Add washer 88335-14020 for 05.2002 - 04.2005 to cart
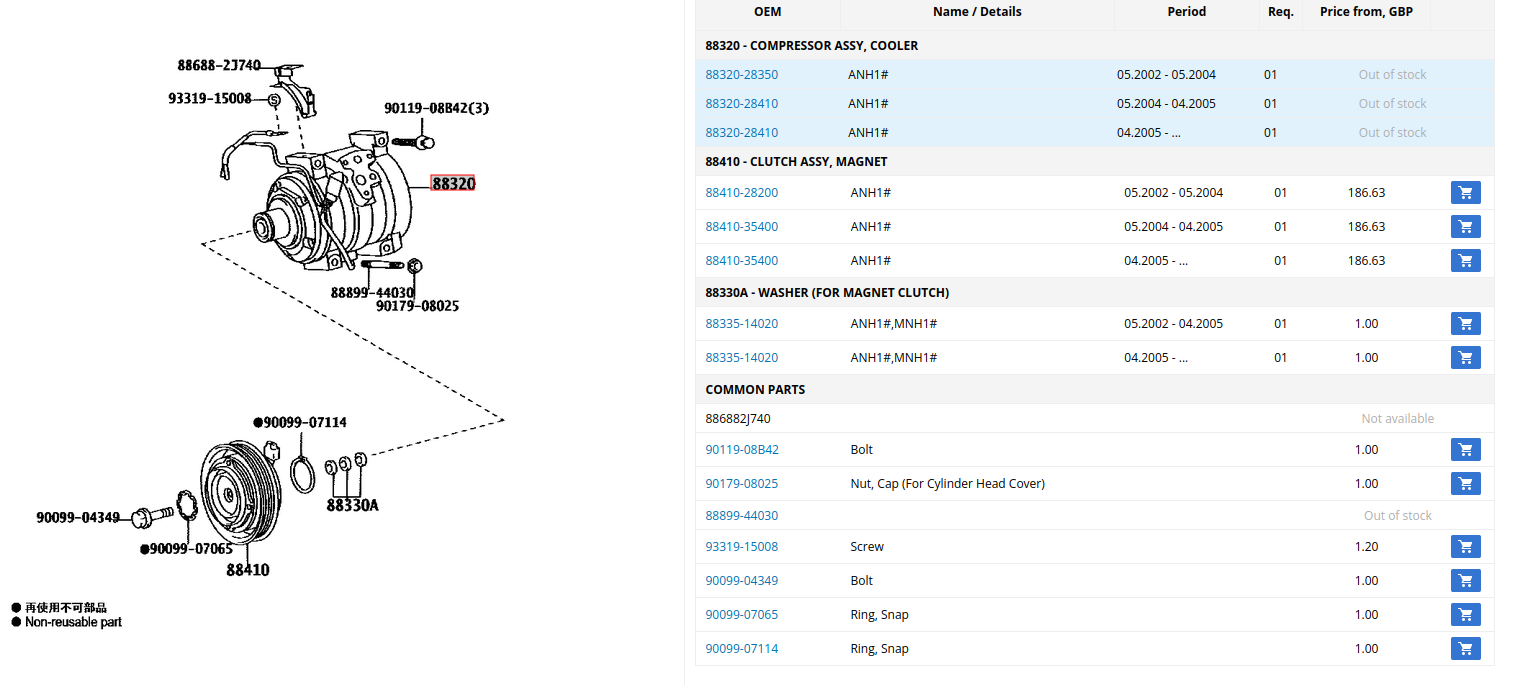1513x685 pixels. 1465,324
